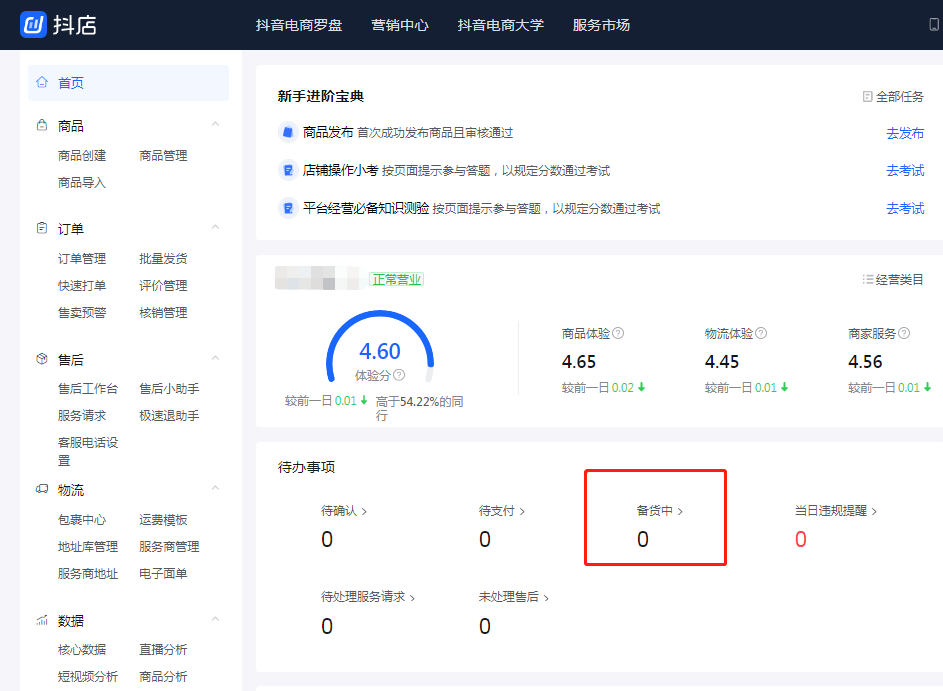Open 客服电话设置 in the sidebar

coord(88,452)
